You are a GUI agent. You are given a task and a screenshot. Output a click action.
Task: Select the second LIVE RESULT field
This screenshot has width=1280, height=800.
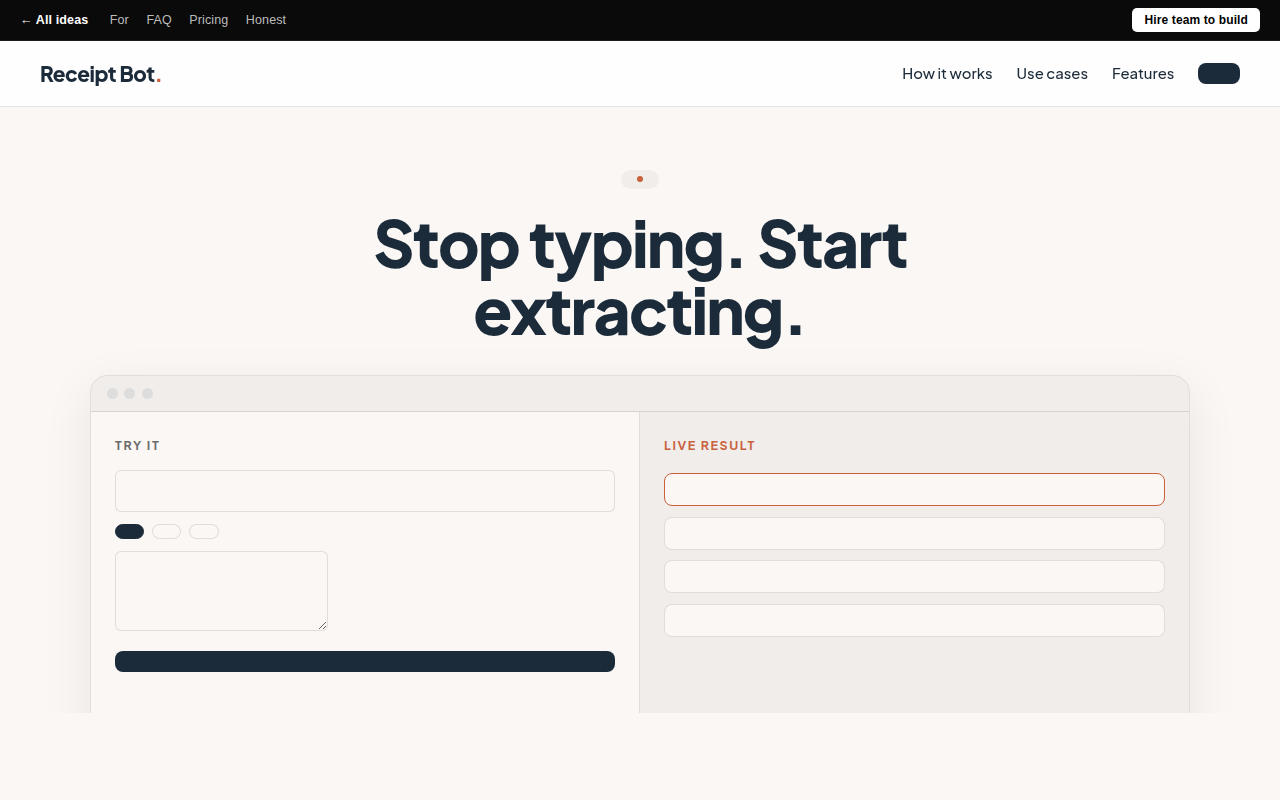(914, 533)
